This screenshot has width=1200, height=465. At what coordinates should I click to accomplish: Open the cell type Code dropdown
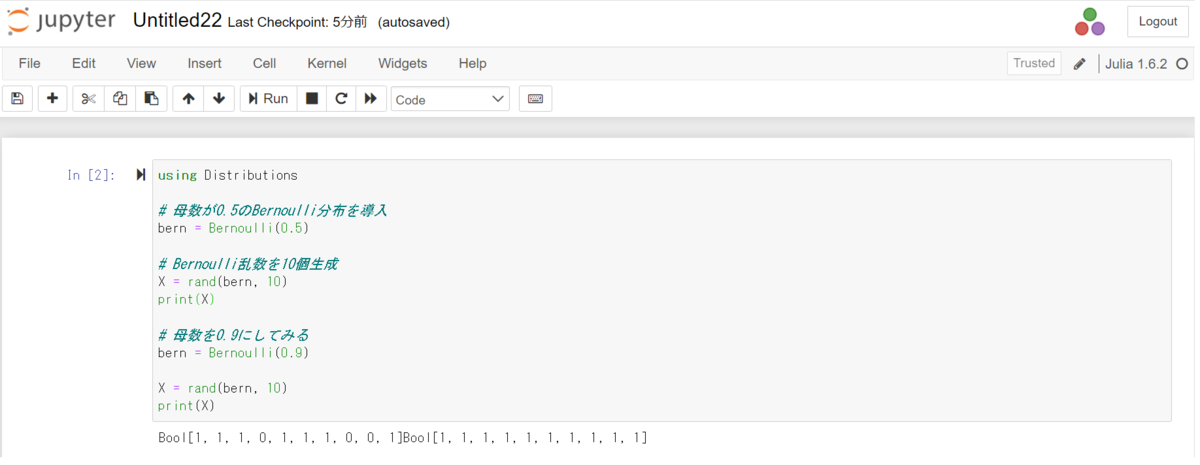coord(450,99)
